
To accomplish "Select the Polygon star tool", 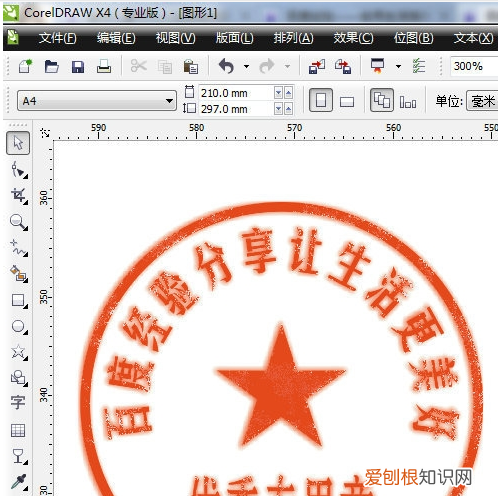I will (x=19, y=352).
